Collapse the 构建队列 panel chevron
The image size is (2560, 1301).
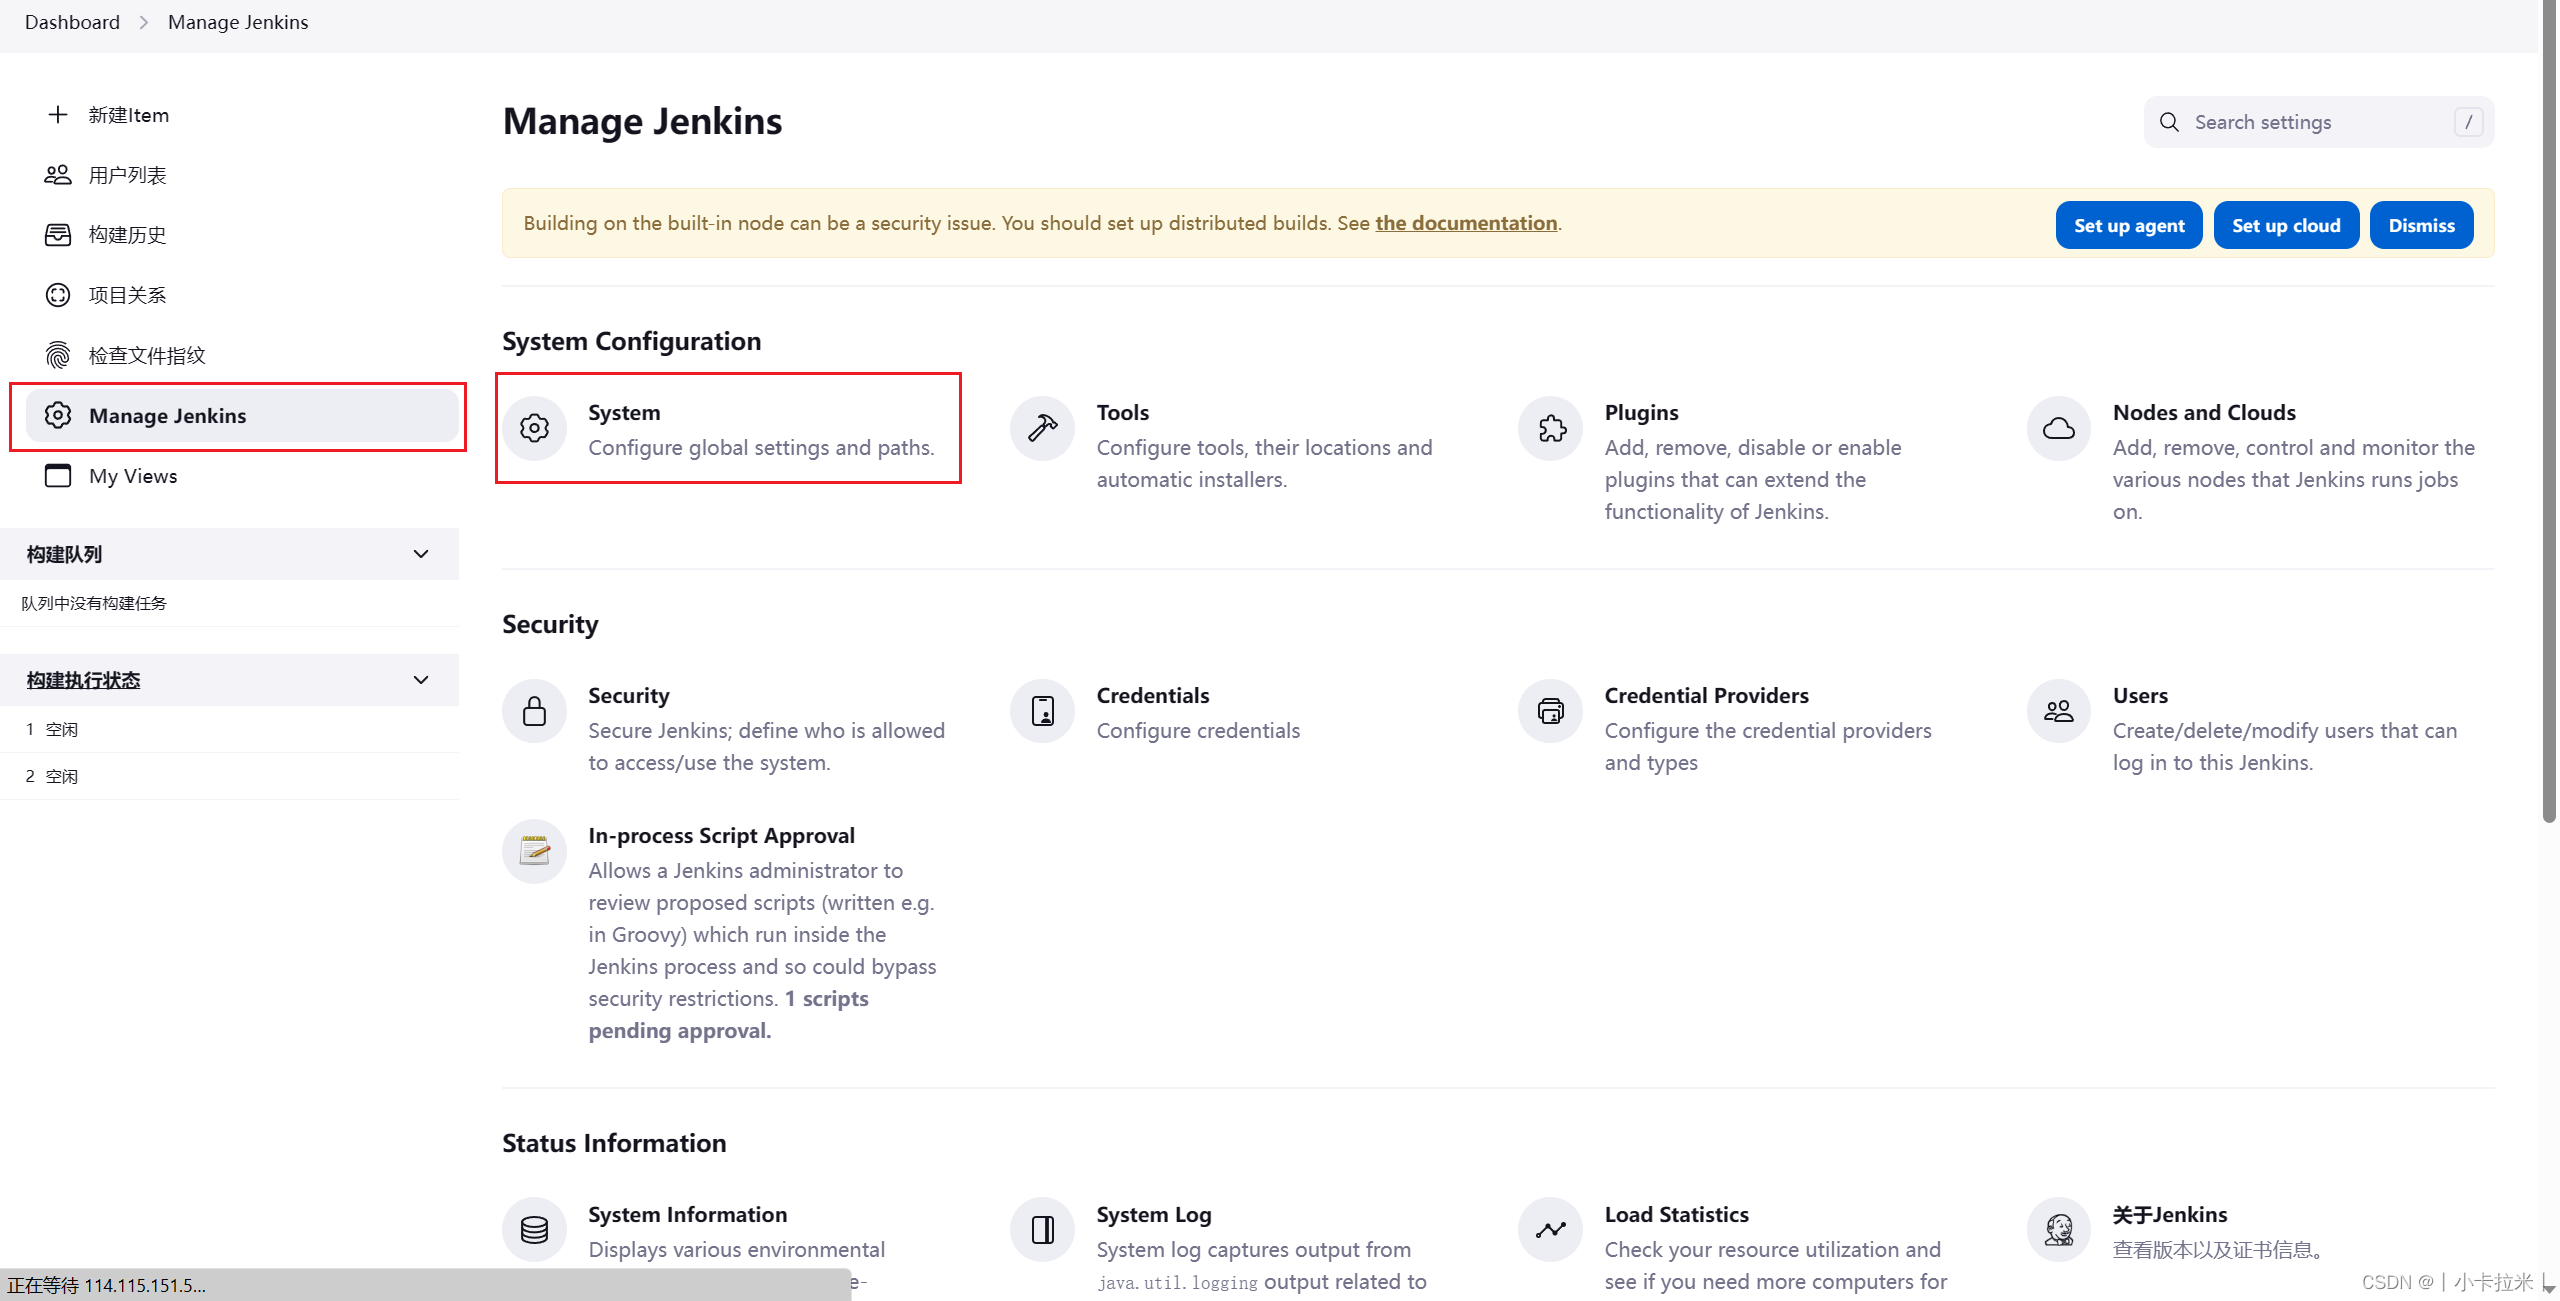click(x=421, y=554)
